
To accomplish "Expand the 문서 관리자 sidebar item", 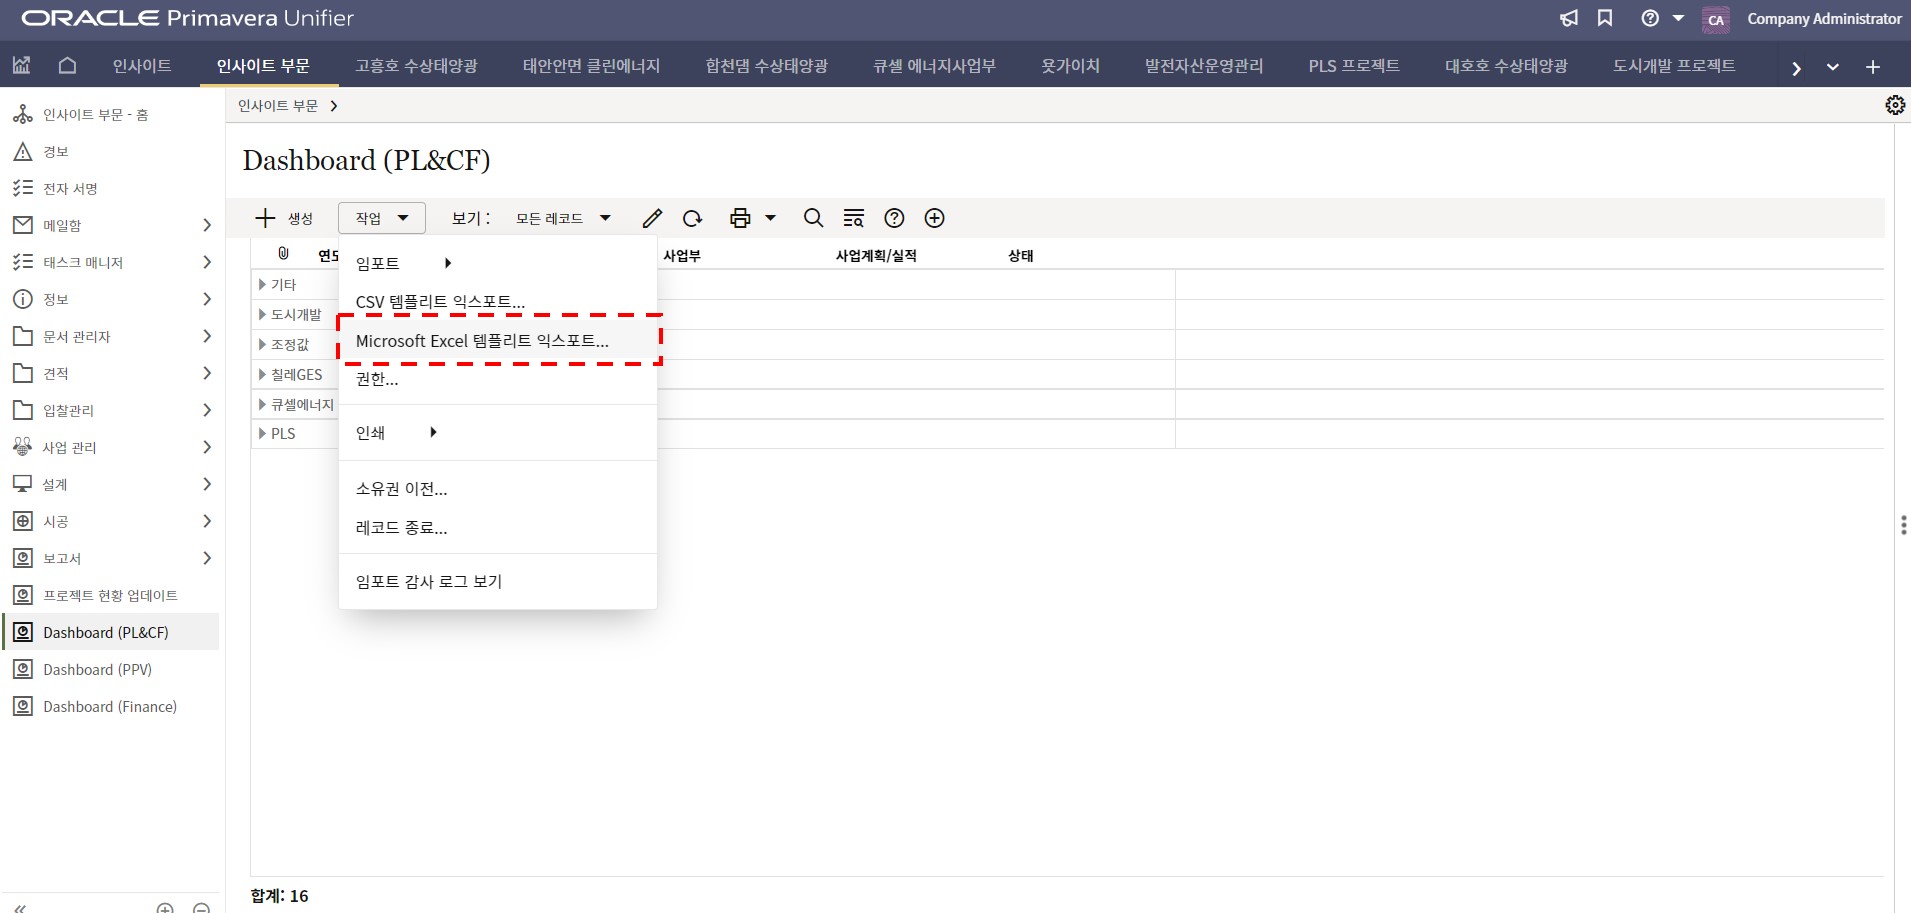I will point(206,337).
